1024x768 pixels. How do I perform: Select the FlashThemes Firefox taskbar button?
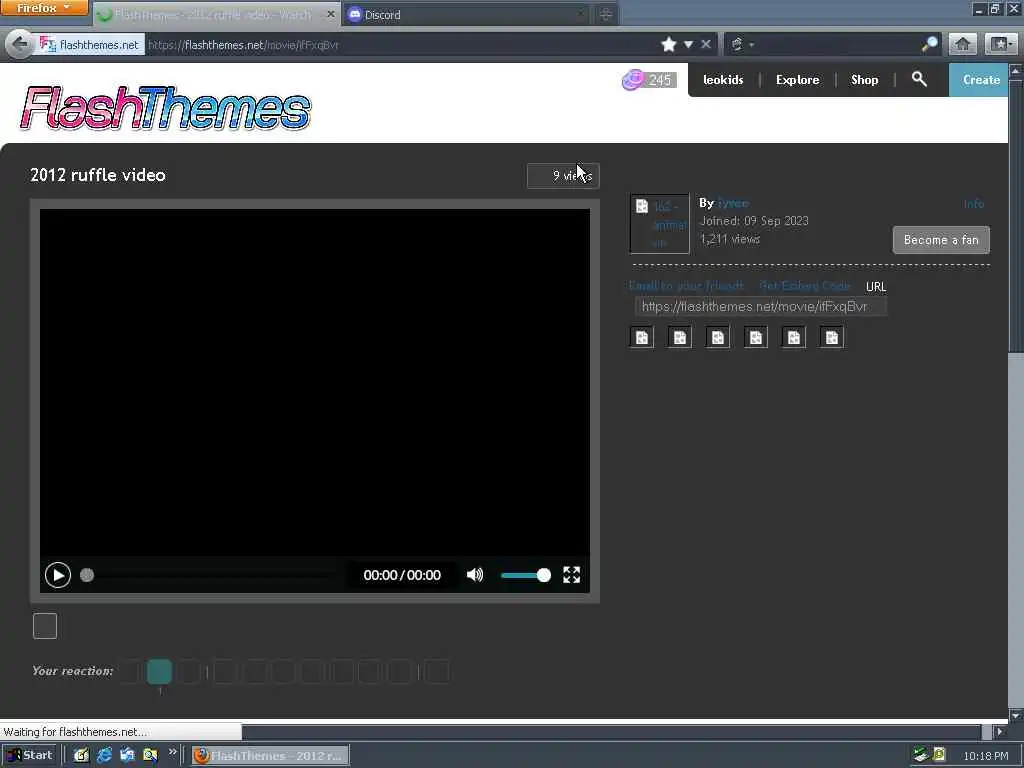click(x=270, y=756)
